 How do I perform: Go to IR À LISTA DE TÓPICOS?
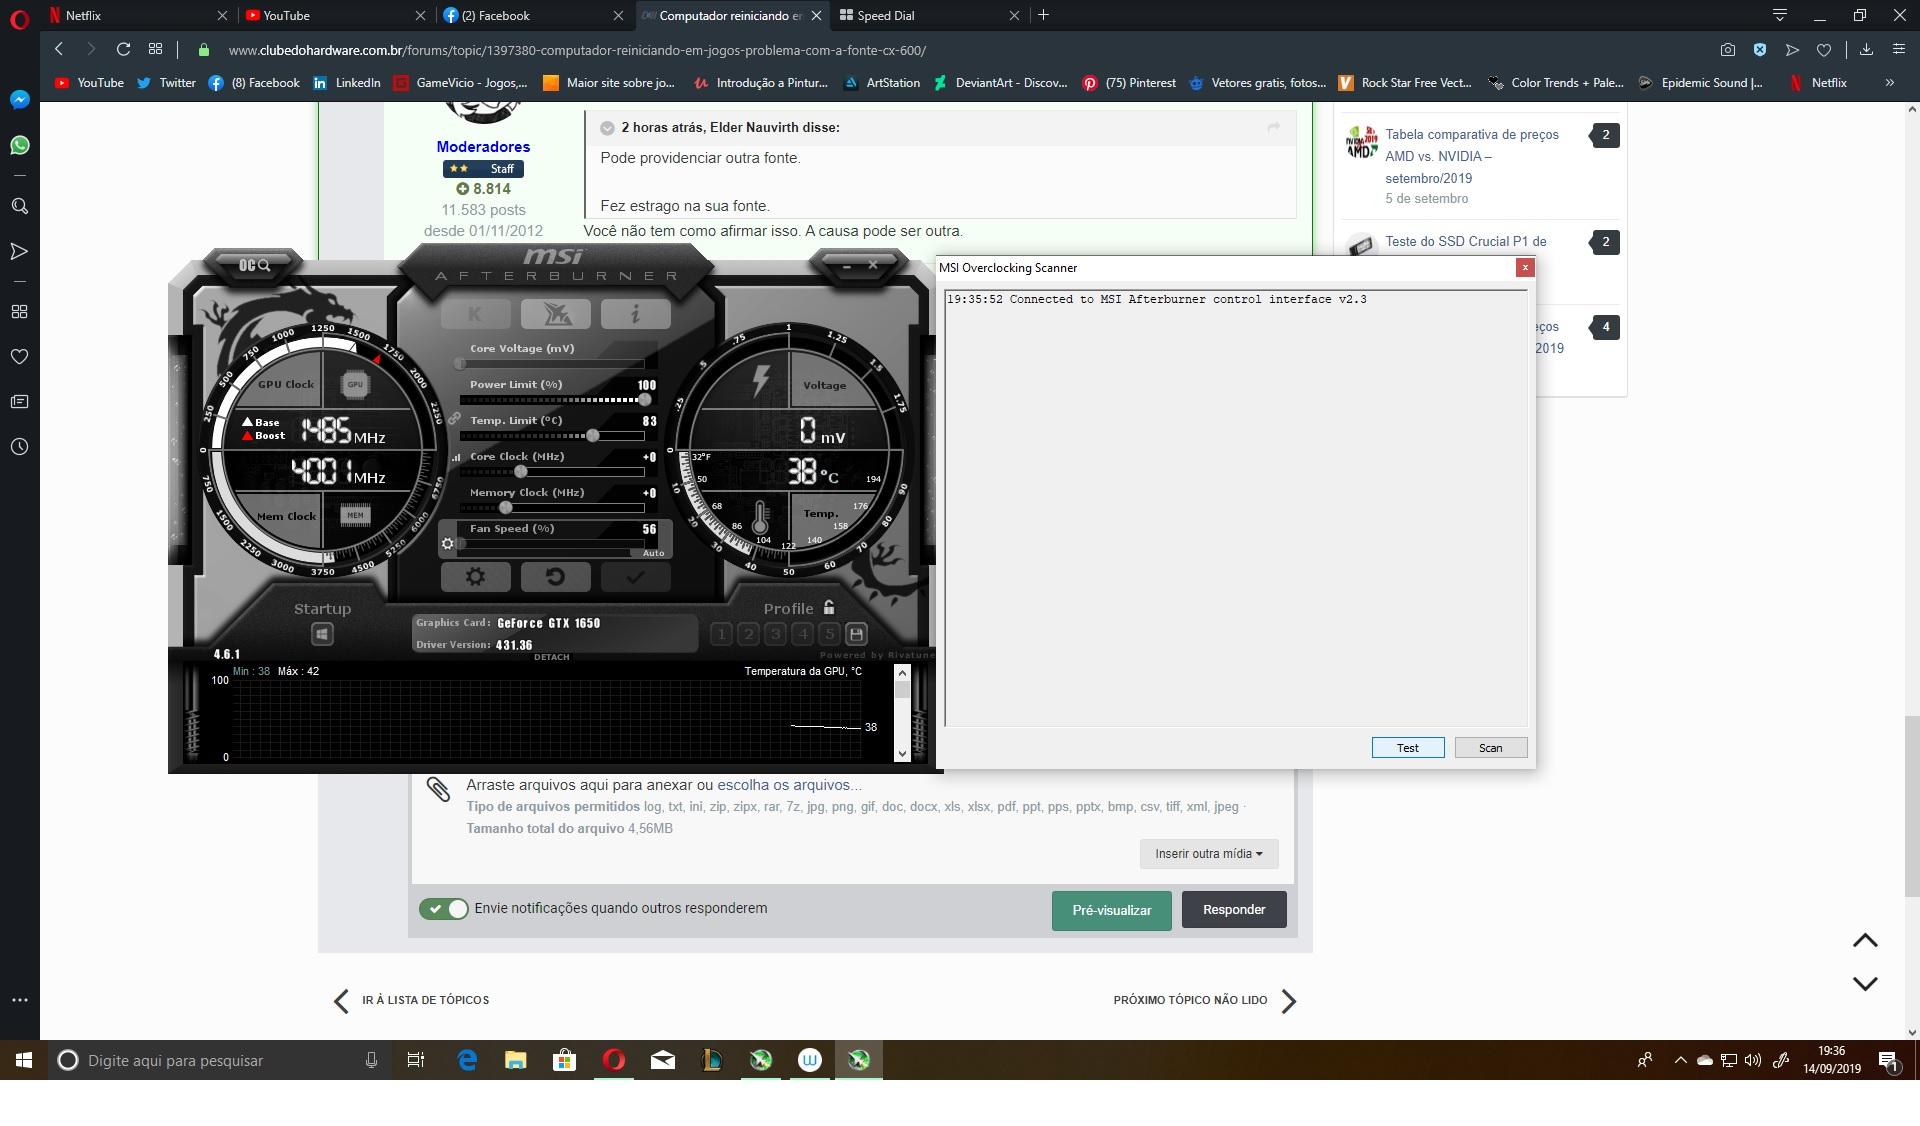coord(412,1000)
